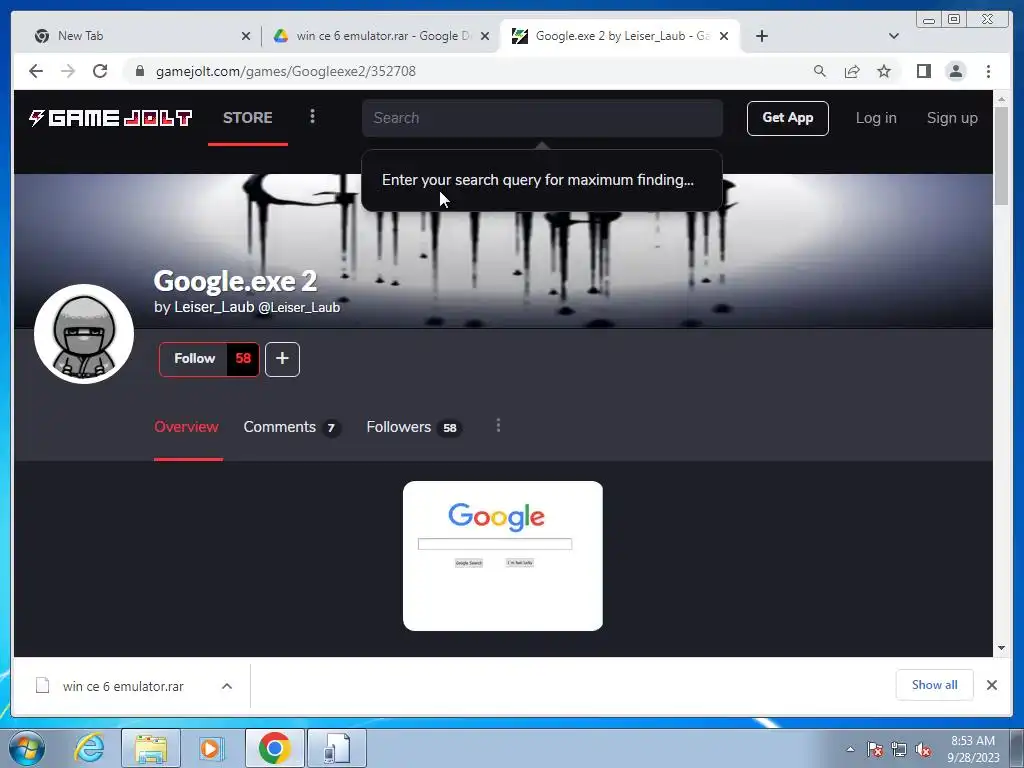1024x768 pixels.
Task: Open the Windows Start menu
Action: pyautogui.click(x=27, y=748)
